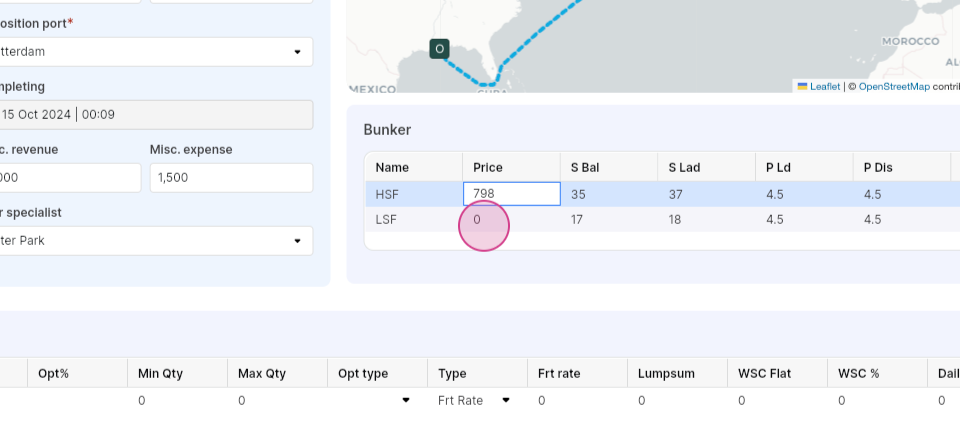The image size is (960, 443).
Task: Click the Max Qty cell value 0
Action: pyautogui.click(x=277, y=401)
